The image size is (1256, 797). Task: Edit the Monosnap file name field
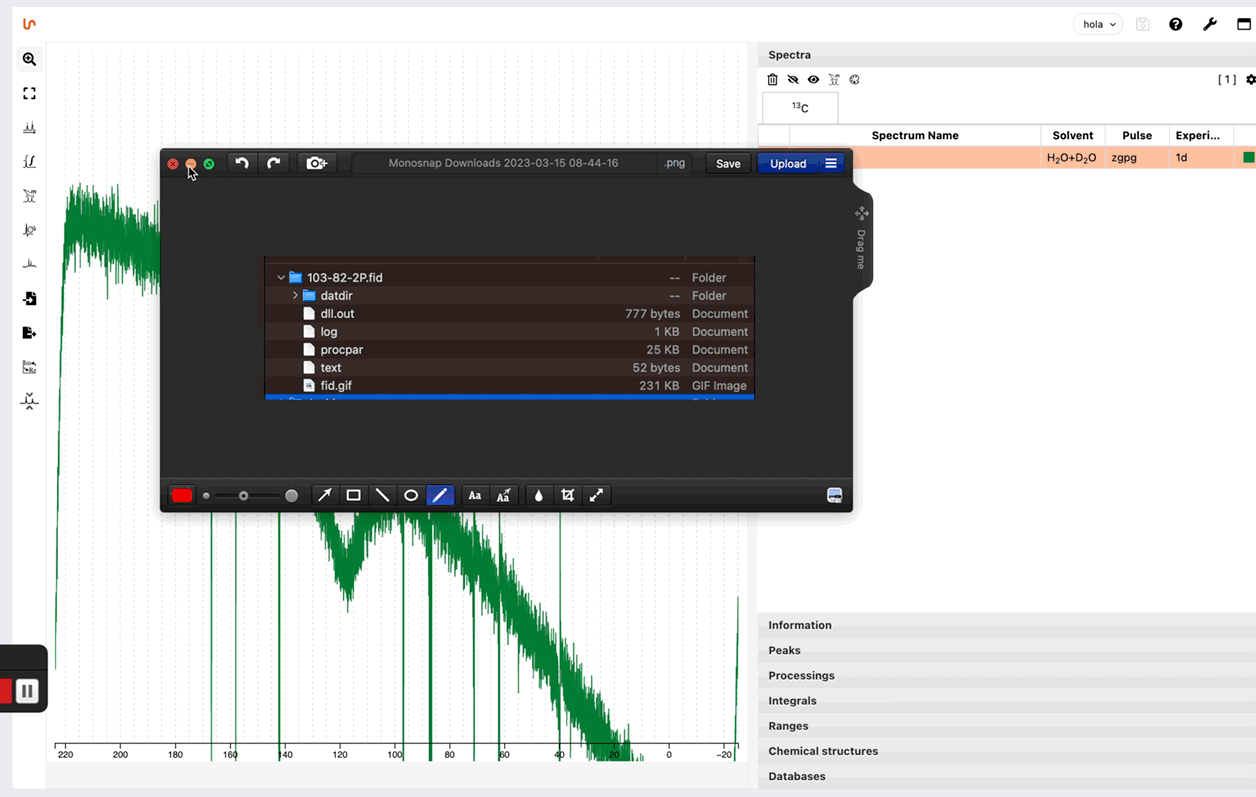[x=504, y=163]
